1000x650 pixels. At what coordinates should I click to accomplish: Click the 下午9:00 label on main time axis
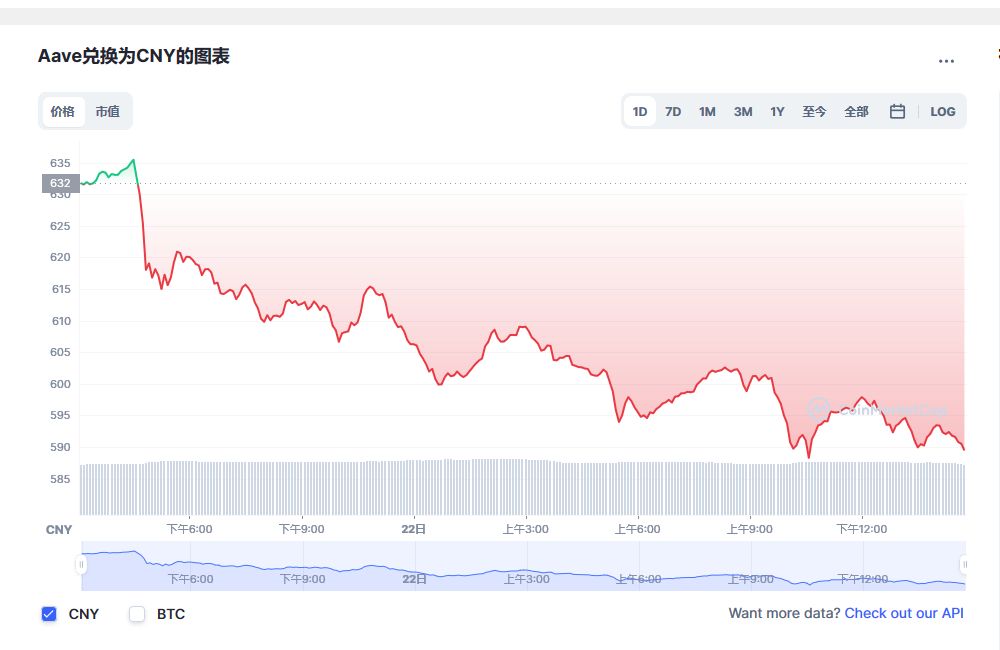click(302, 529)
